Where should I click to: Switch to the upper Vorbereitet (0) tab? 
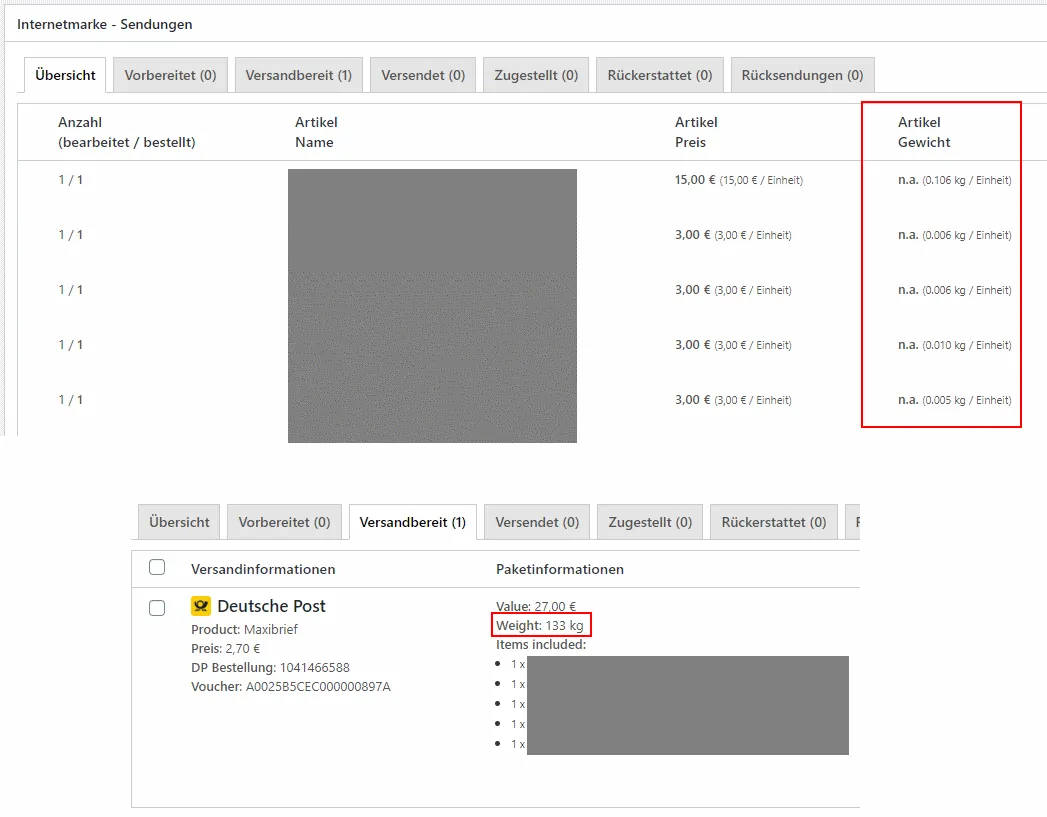(x=170, y=75)
